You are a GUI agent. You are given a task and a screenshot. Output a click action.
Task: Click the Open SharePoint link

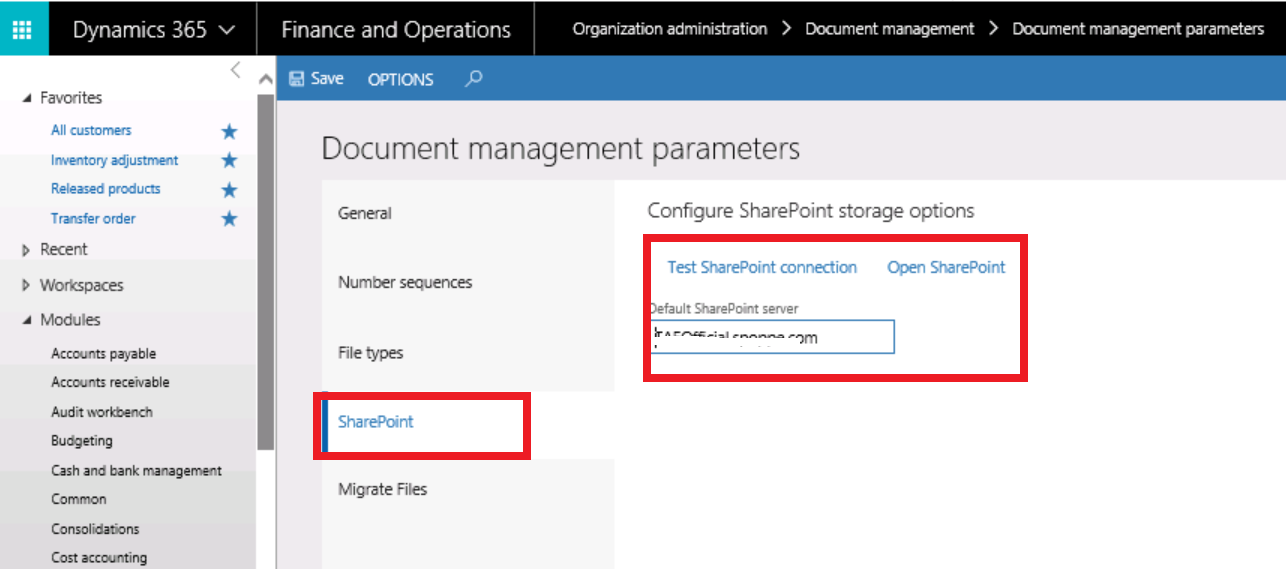click(x=946, y=267)
